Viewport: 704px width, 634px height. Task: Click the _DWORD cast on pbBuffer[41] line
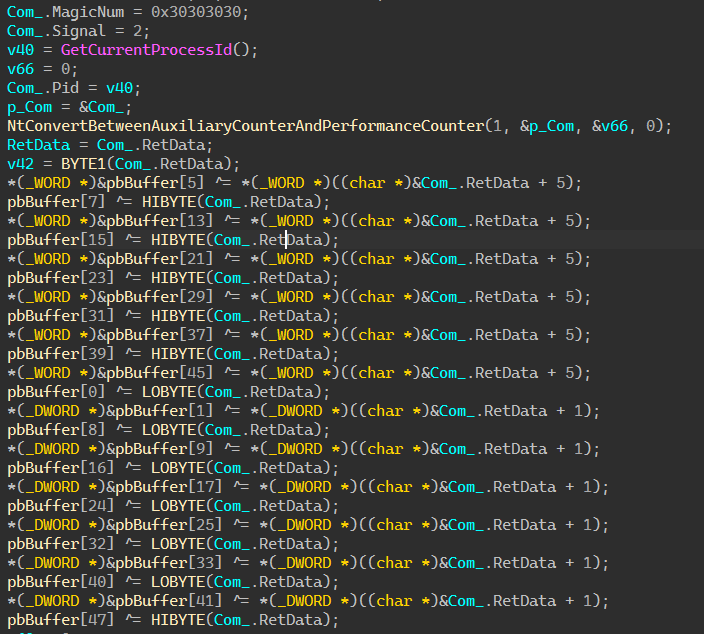click(x=48, y=601)
